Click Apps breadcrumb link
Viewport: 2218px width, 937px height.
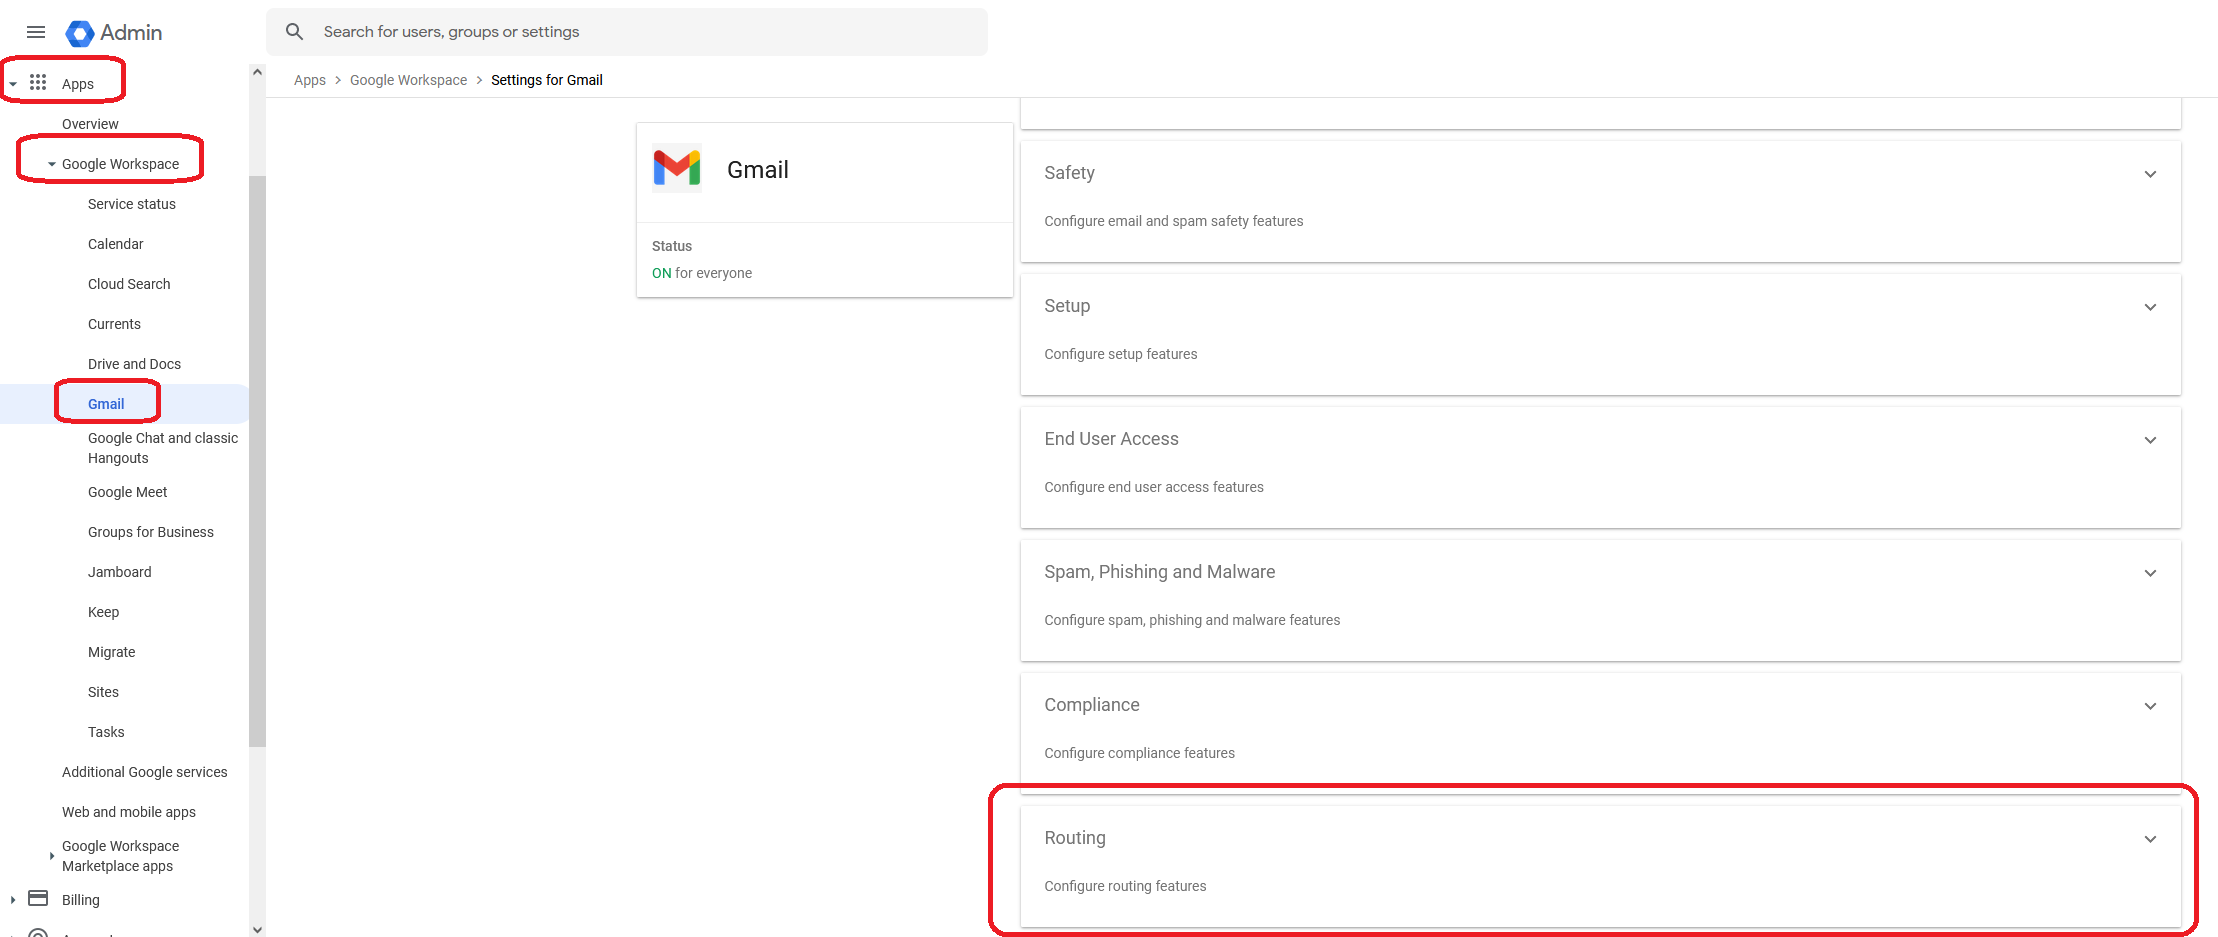click(x=309, y=80)
